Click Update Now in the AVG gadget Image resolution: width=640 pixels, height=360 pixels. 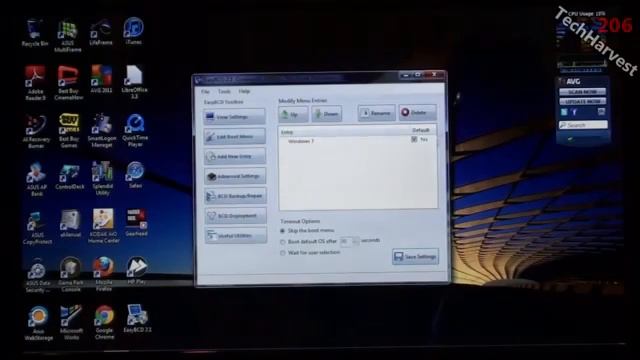pyautogui.click(x=582, y=101)
